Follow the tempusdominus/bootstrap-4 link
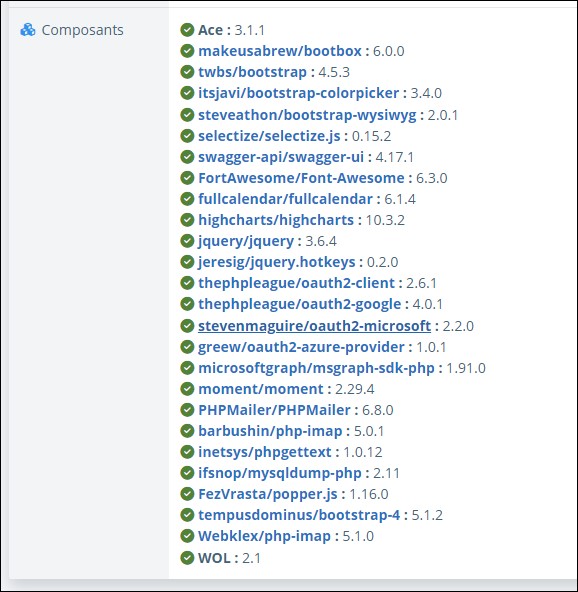 coord(299,515)
